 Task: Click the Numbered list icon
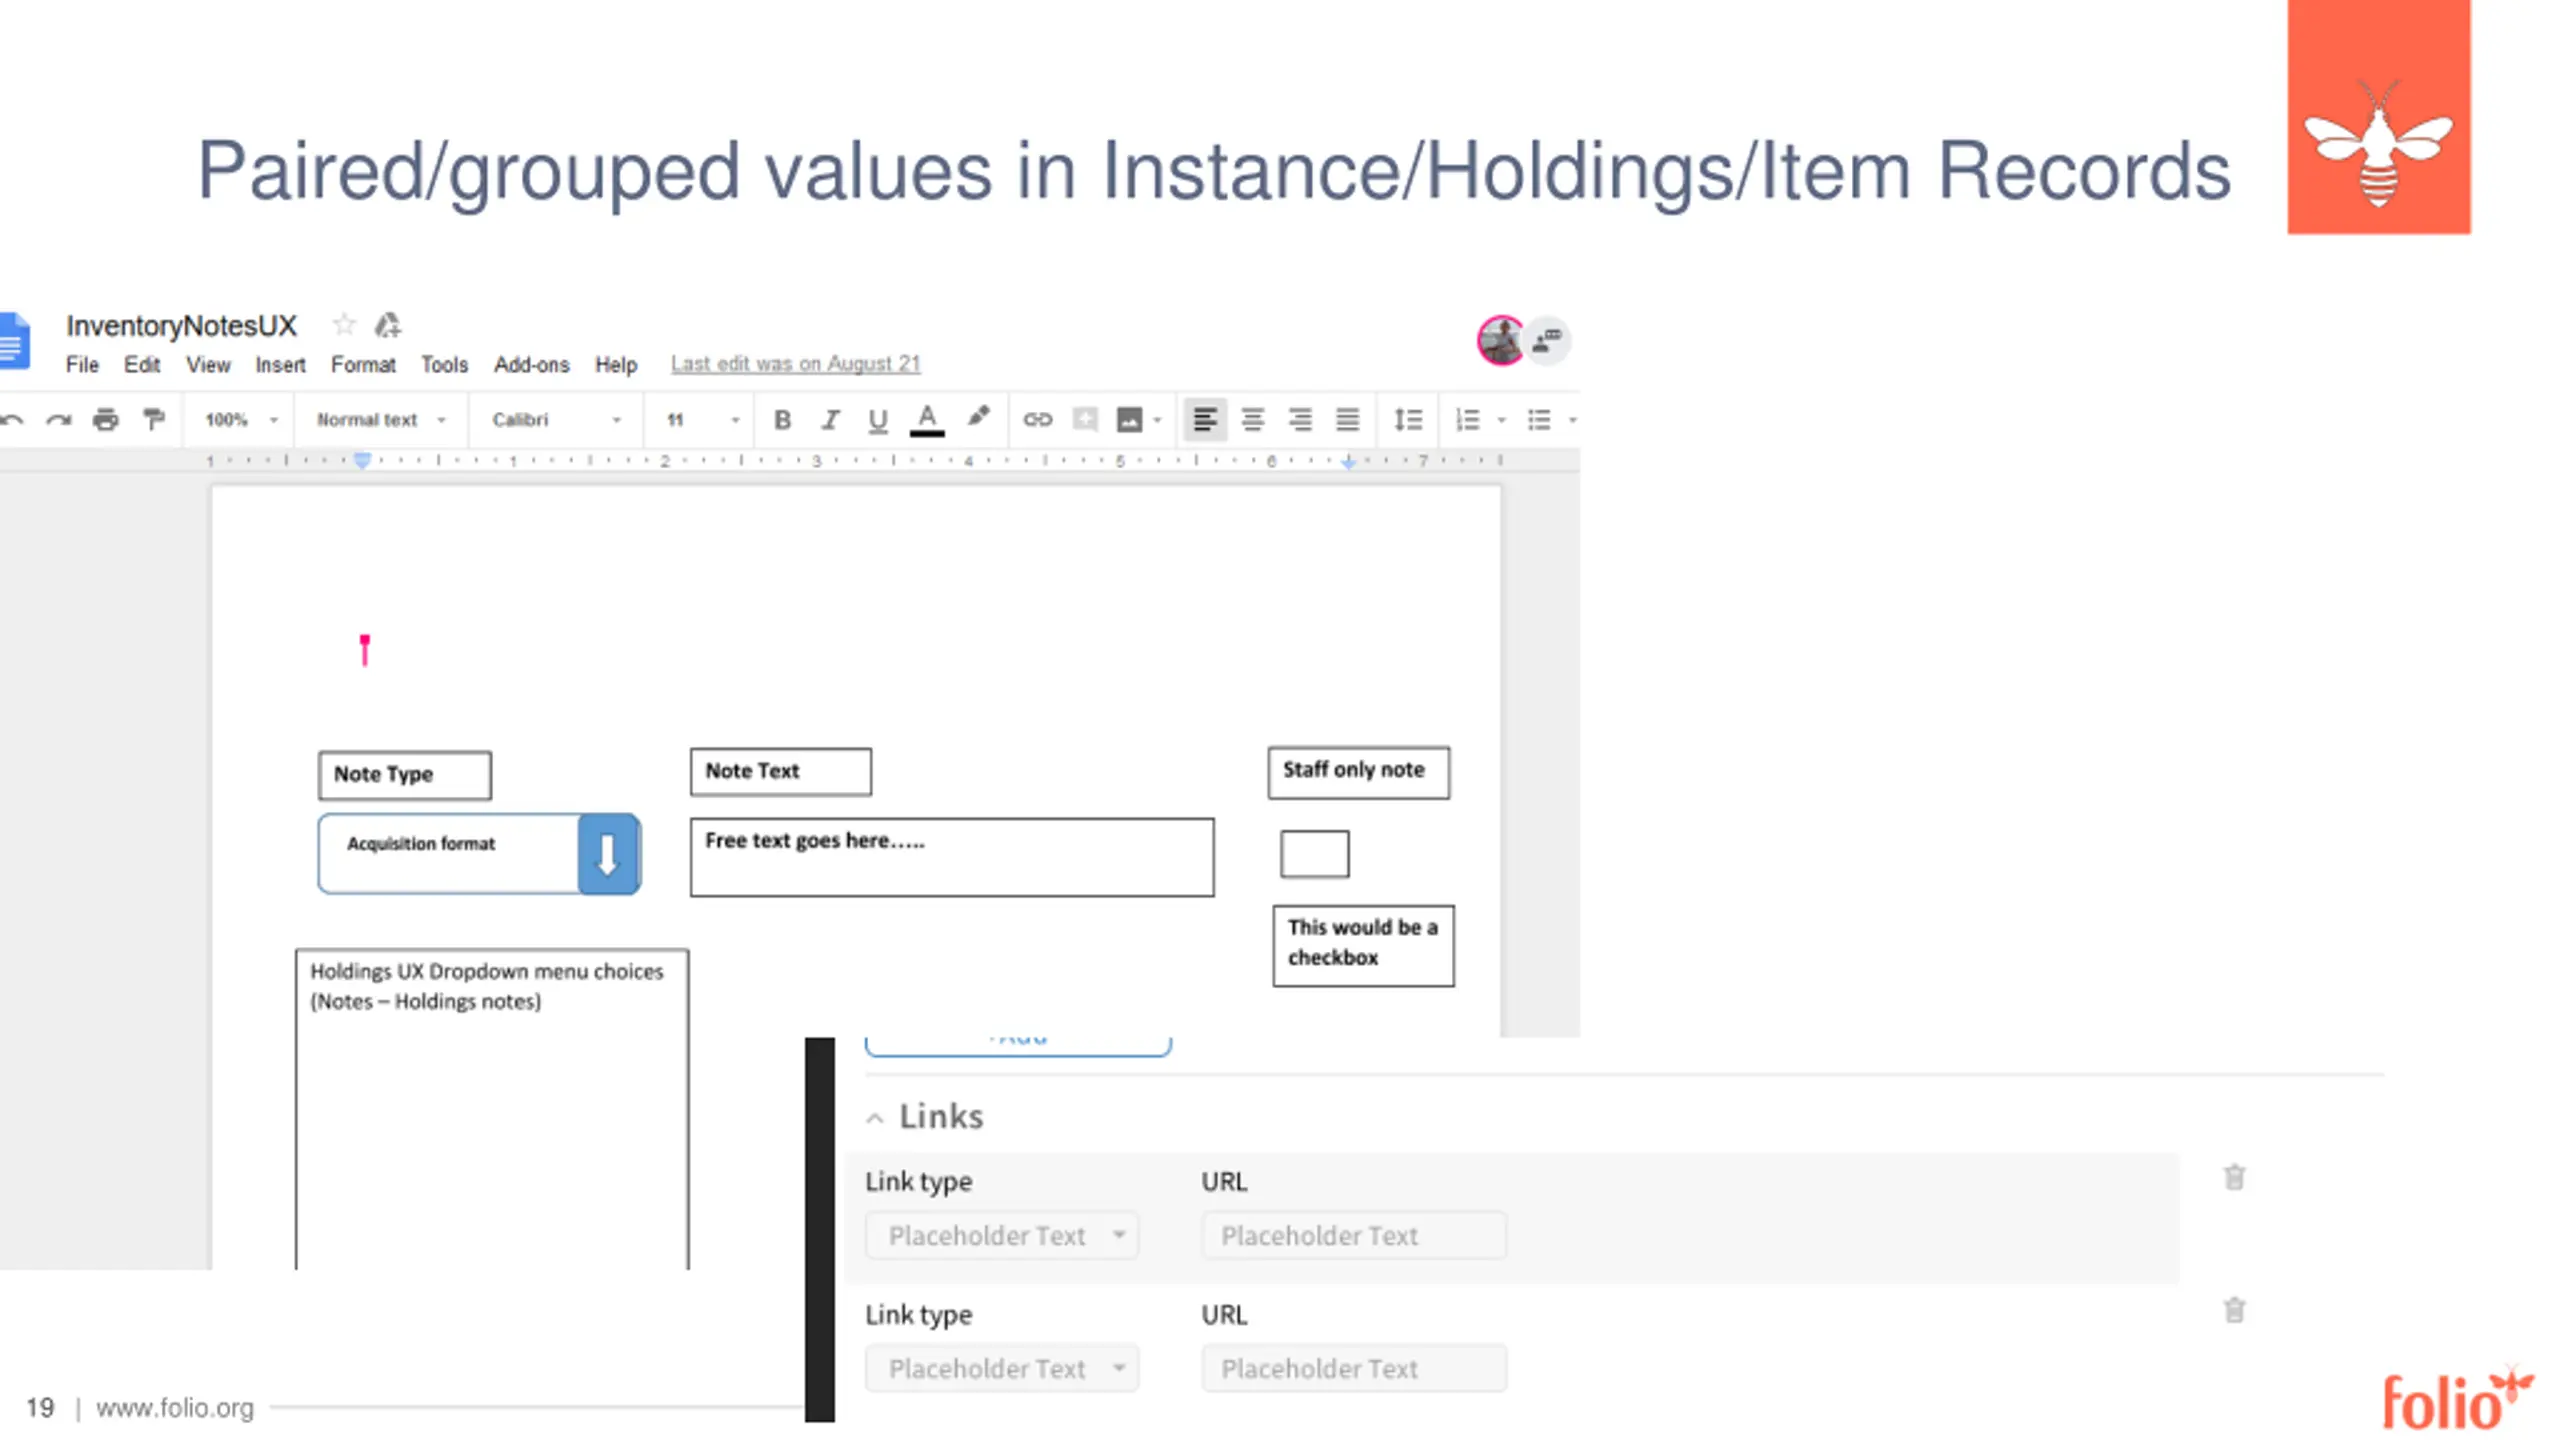coord(1467,420)
